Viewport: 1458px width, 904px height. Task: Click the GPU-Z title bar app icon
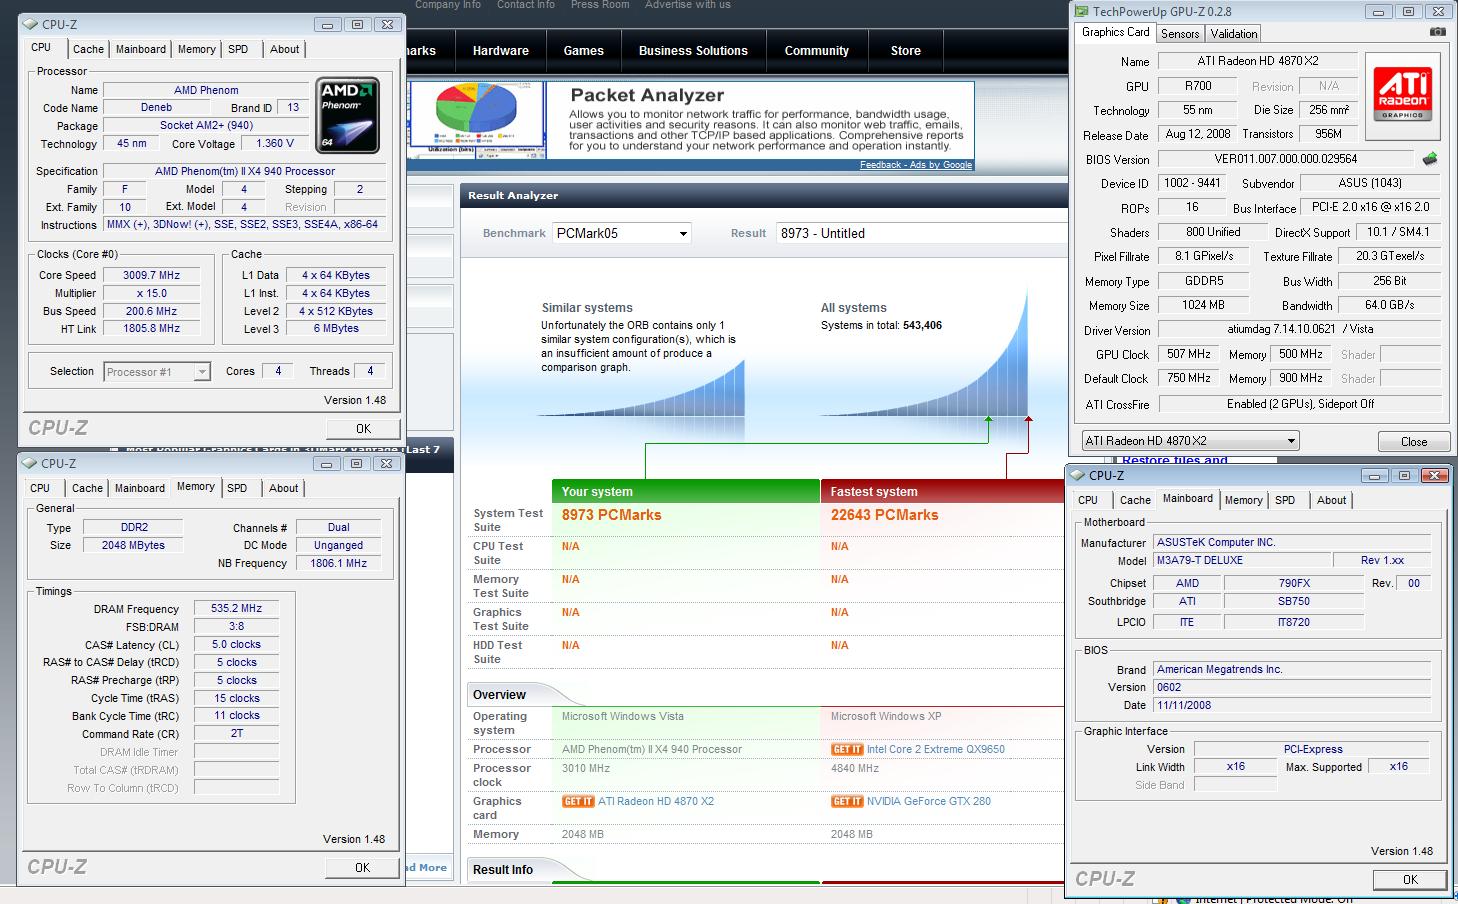click(1081, 12)
